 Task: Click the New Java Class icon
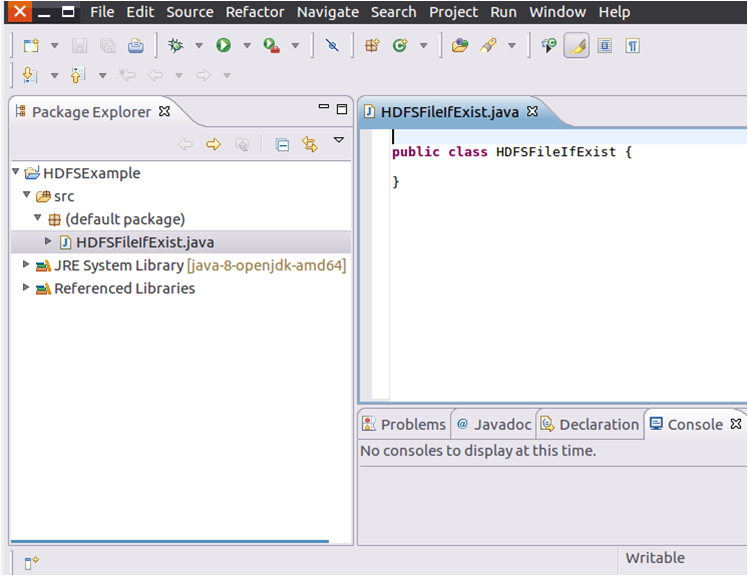pyautogui.click(x=400, y=46)
